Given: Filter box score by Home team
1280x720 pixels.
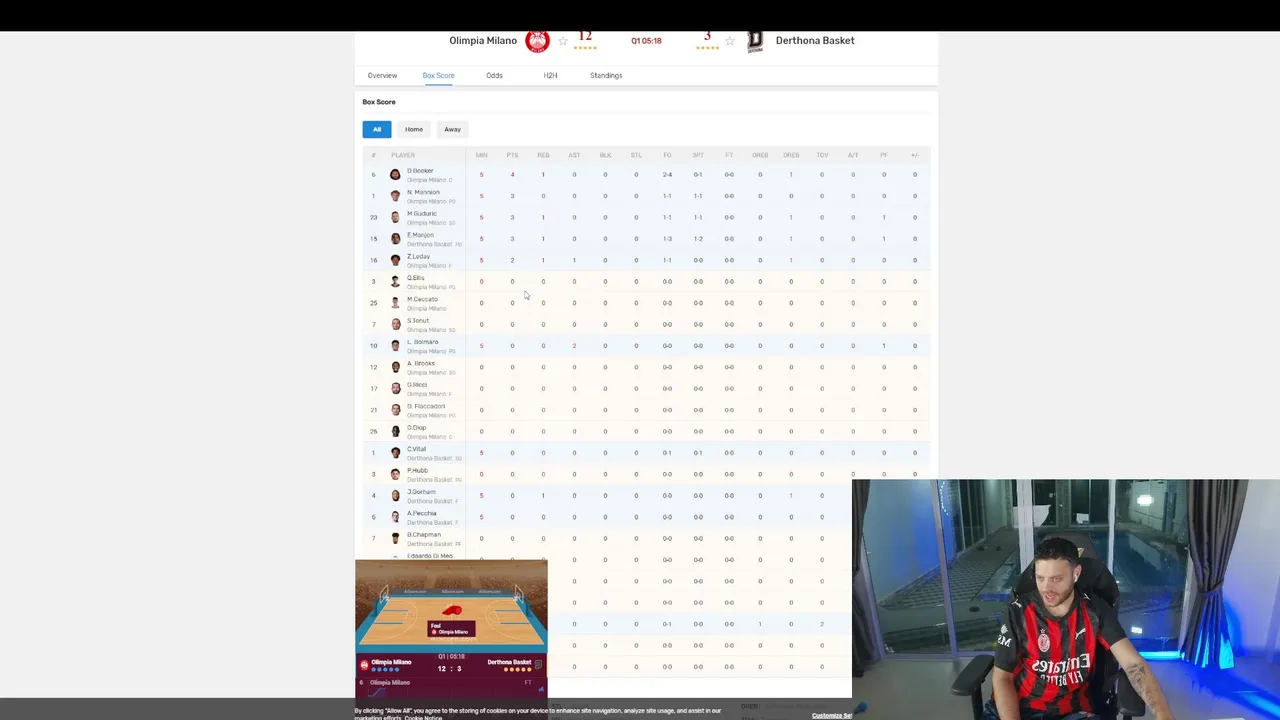Looking at the screenshot, I should pyautogui.click(x=414, y=129).
